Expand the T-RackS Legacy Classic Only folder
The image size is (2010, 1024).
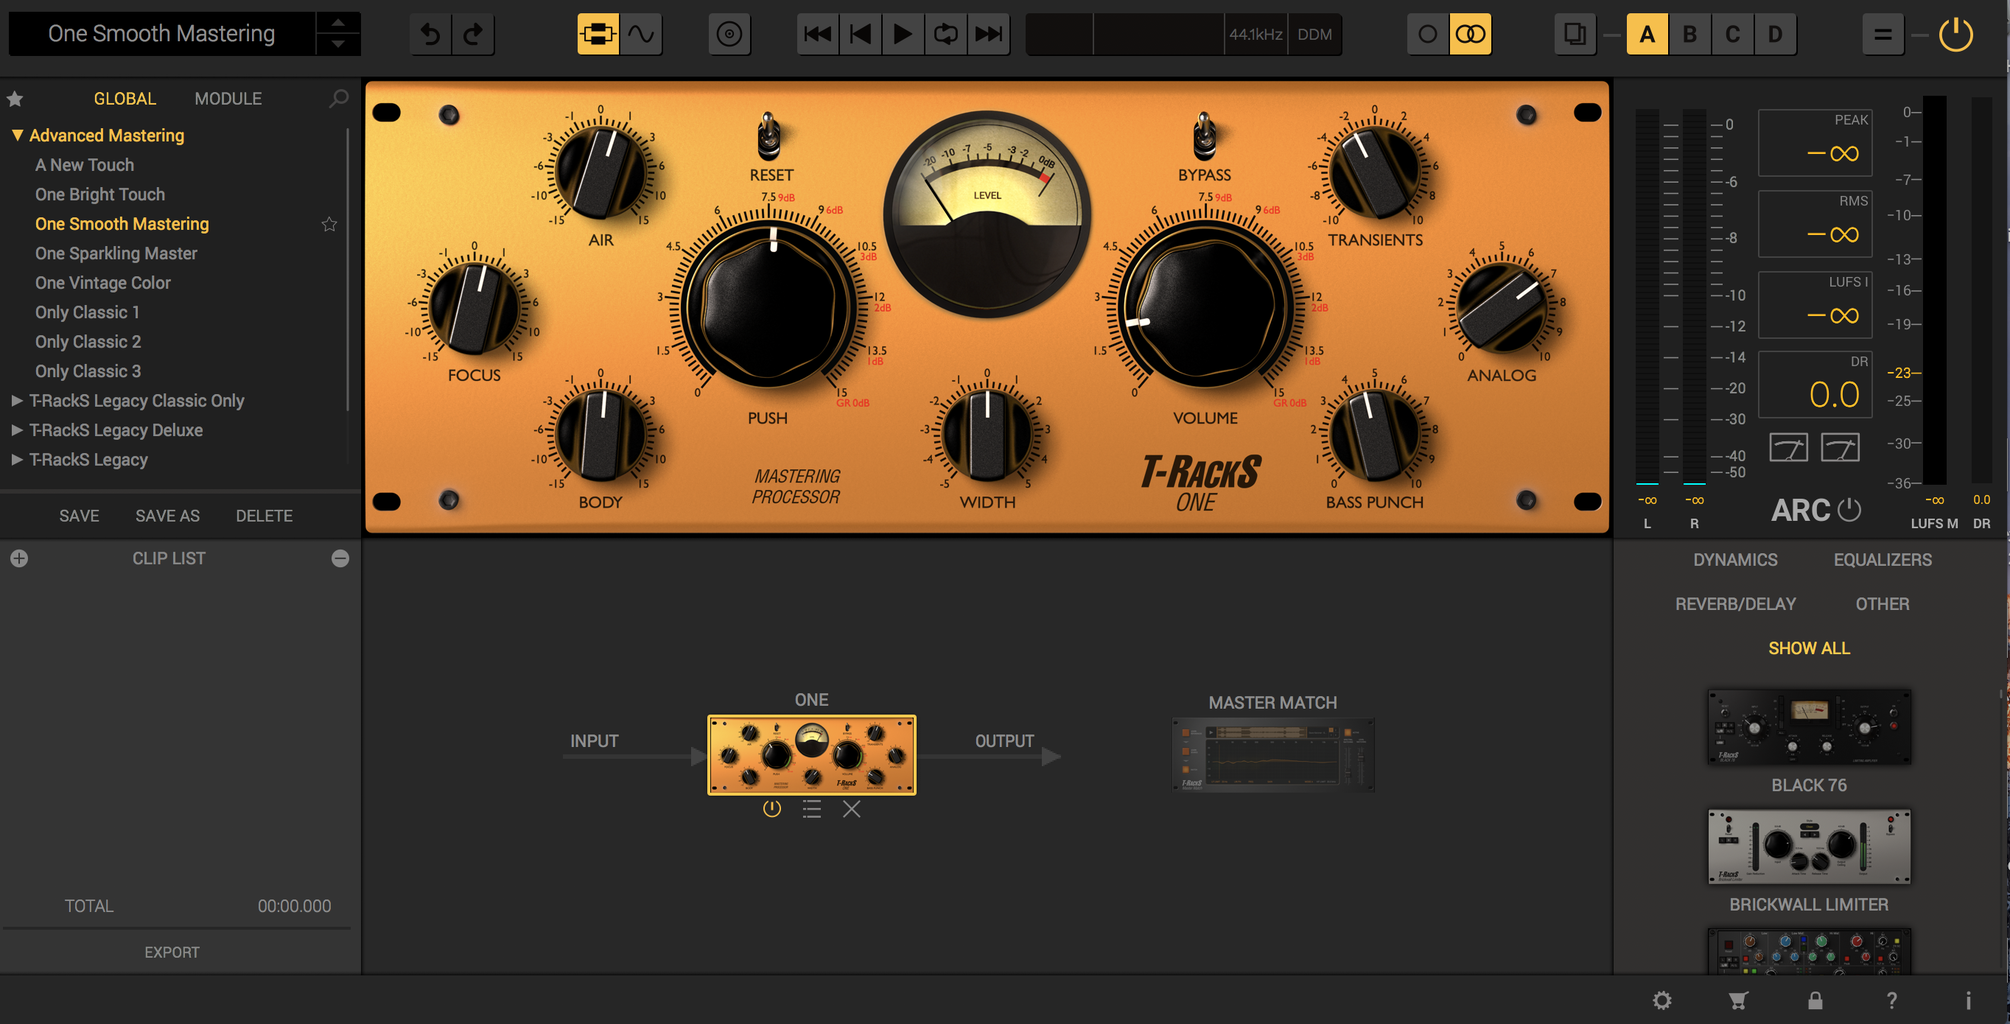coord(17,401)
